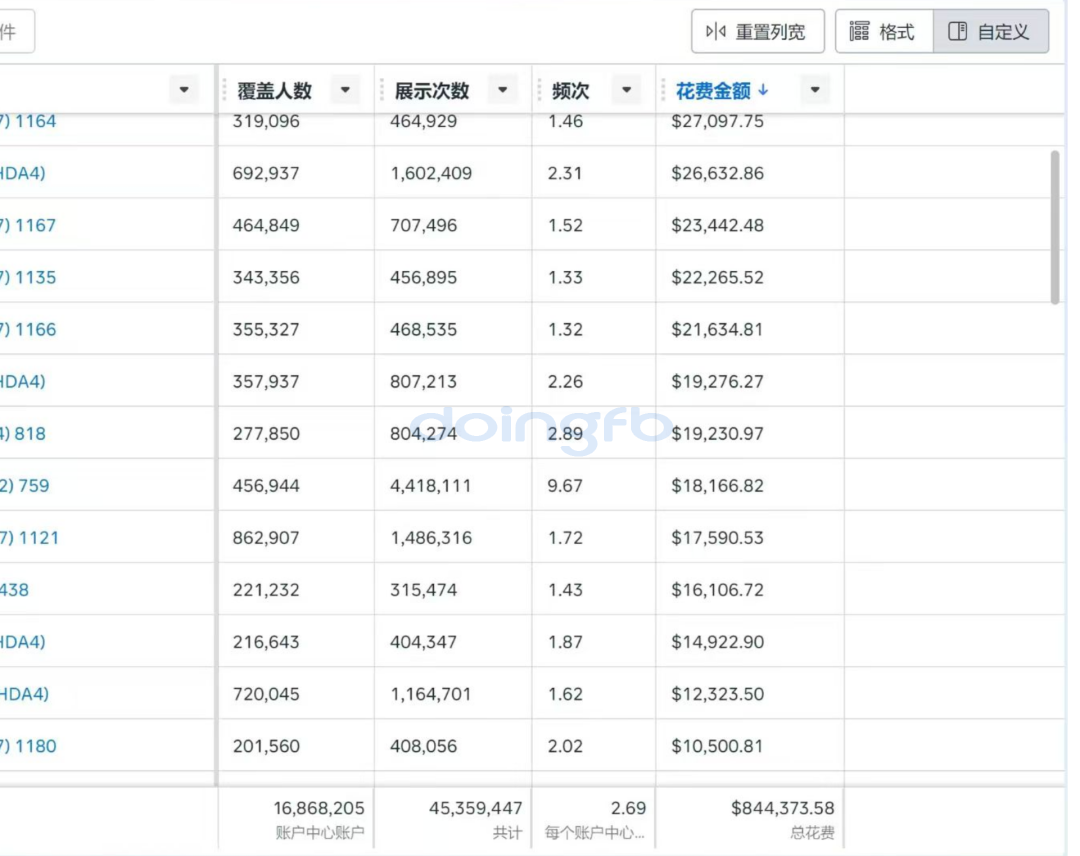The image size is (1080, 856).
Task: Open the campaign link ending in 759
Action: 26,486
